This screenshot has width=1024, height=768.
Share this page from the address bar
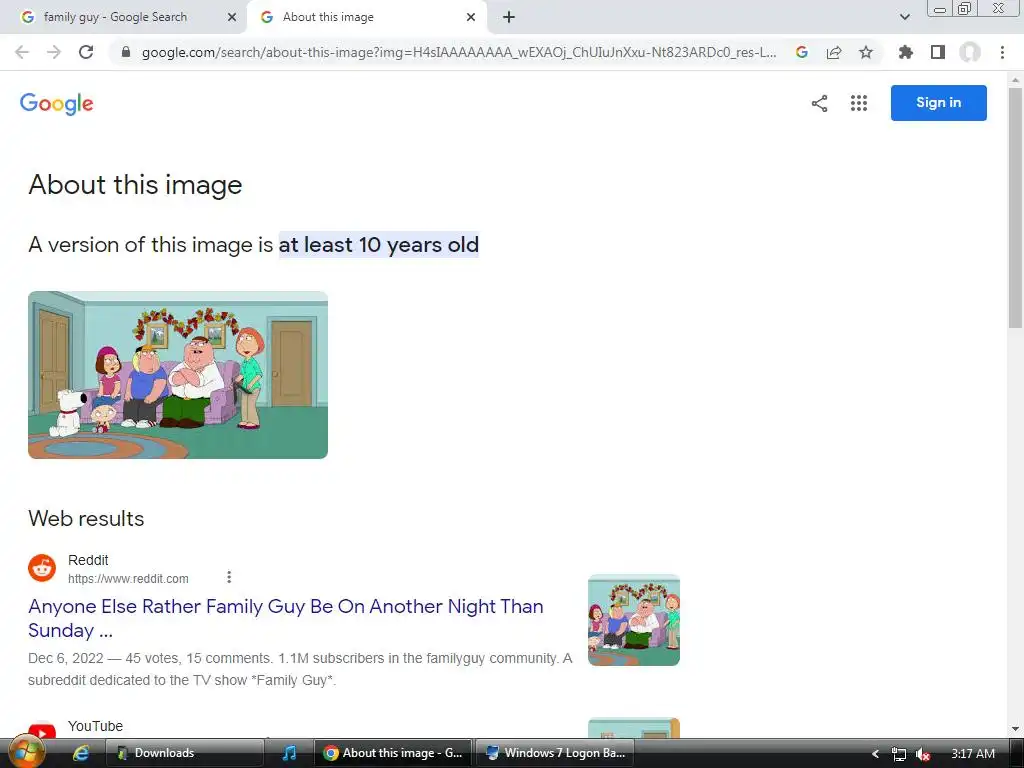pyautogui.click(x=834, y=52)
